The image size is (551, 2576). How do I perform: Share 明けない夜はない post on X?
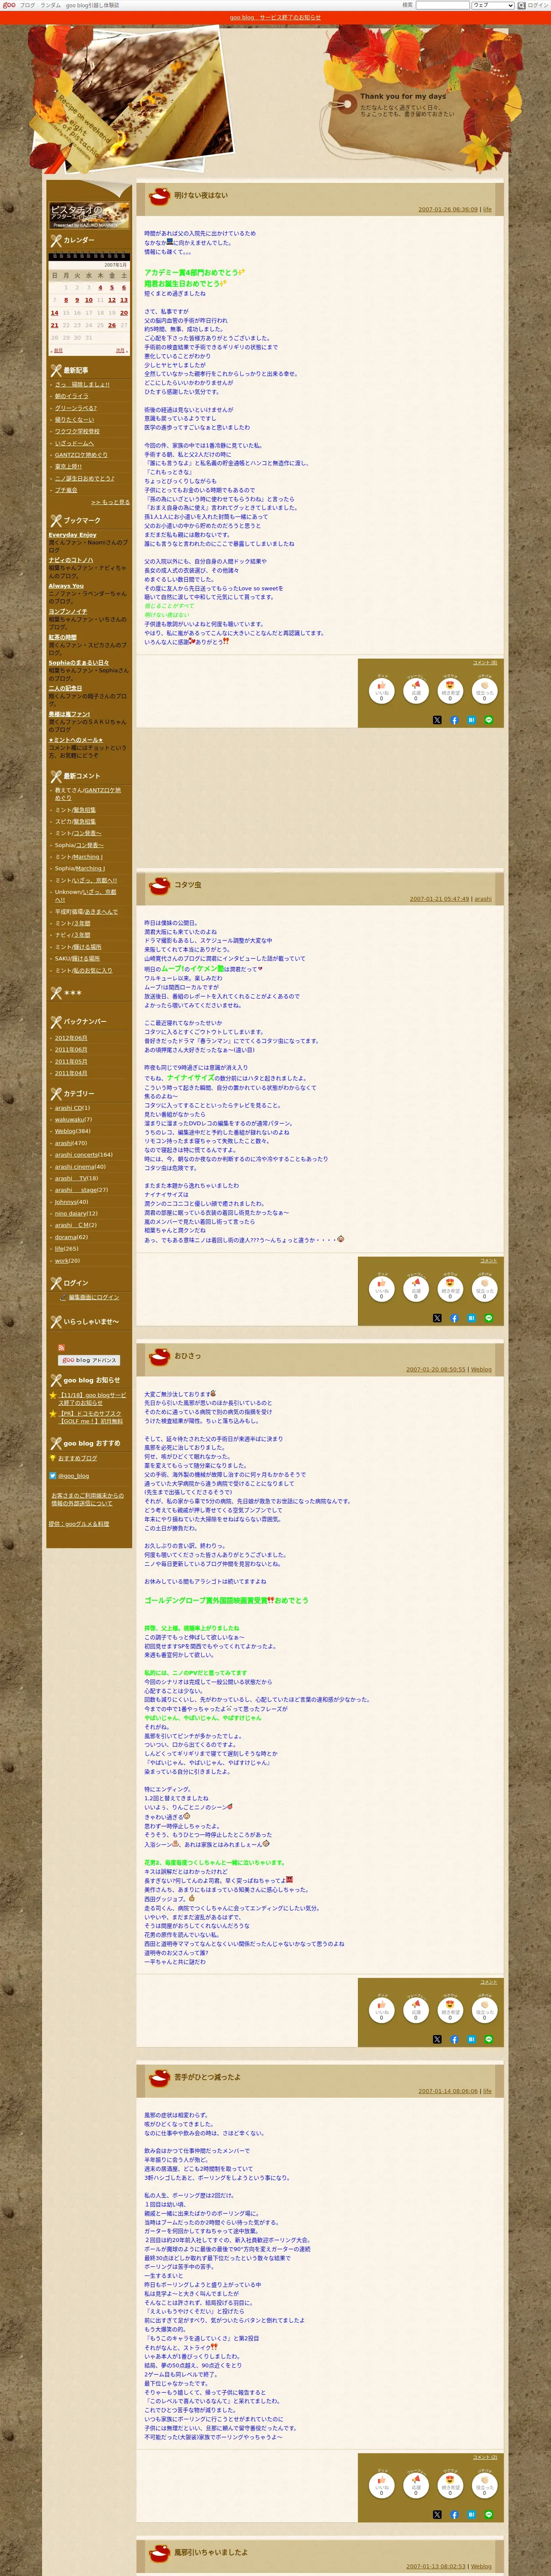click(437, 719)
